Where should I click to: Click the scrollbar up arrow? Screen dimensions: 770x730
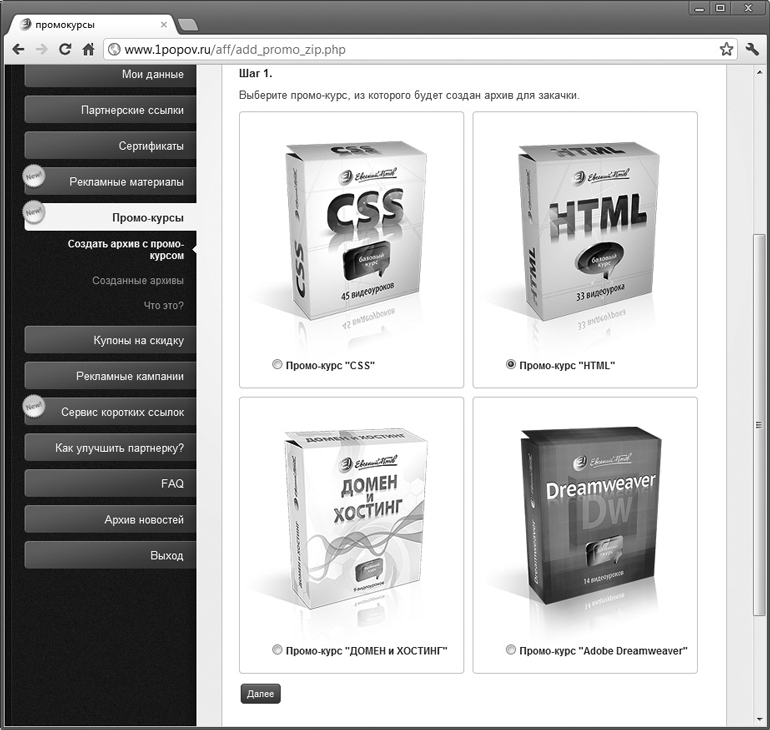pyautogui.click(x=759, y=73)
